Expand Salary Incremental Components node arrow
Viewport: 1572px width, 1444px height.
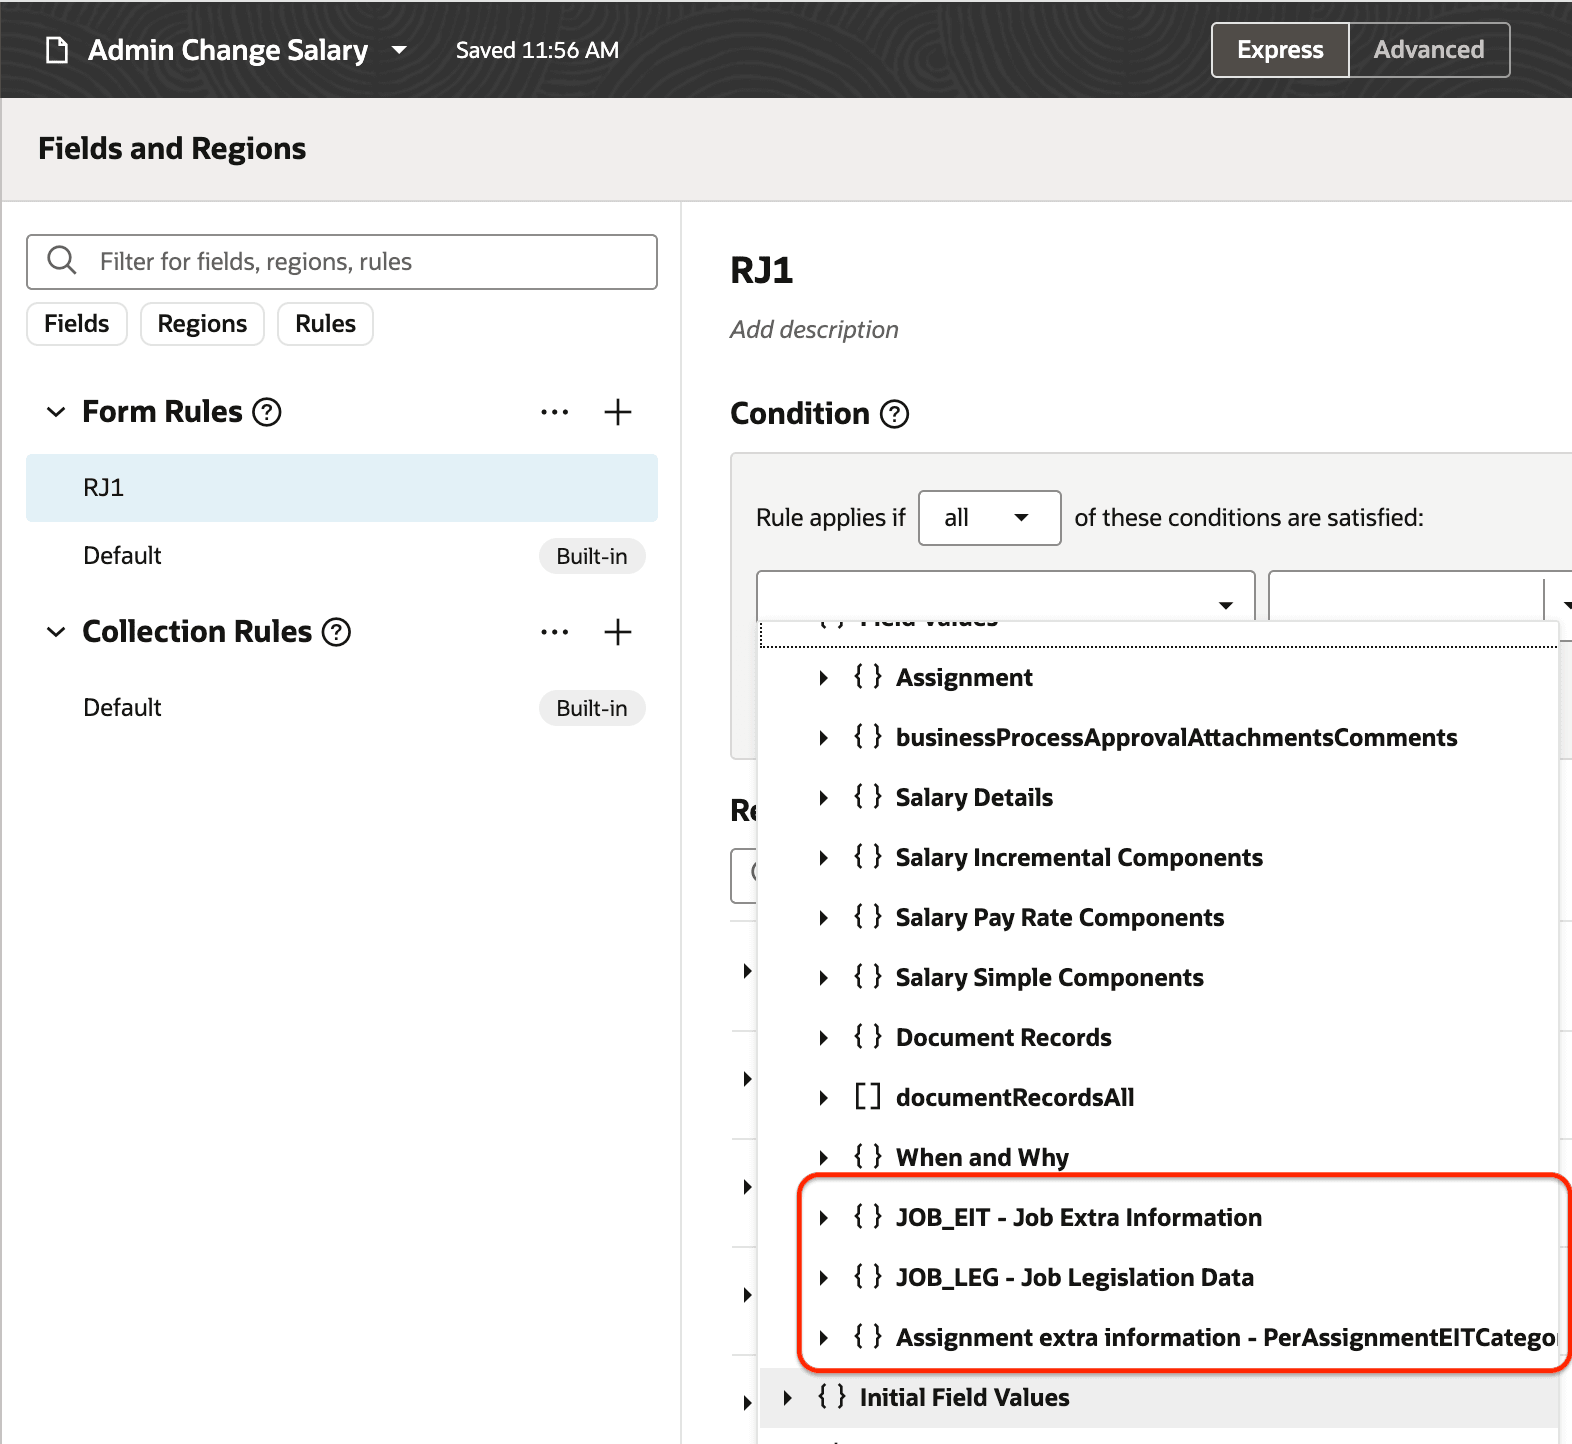(x=823, y=858)
